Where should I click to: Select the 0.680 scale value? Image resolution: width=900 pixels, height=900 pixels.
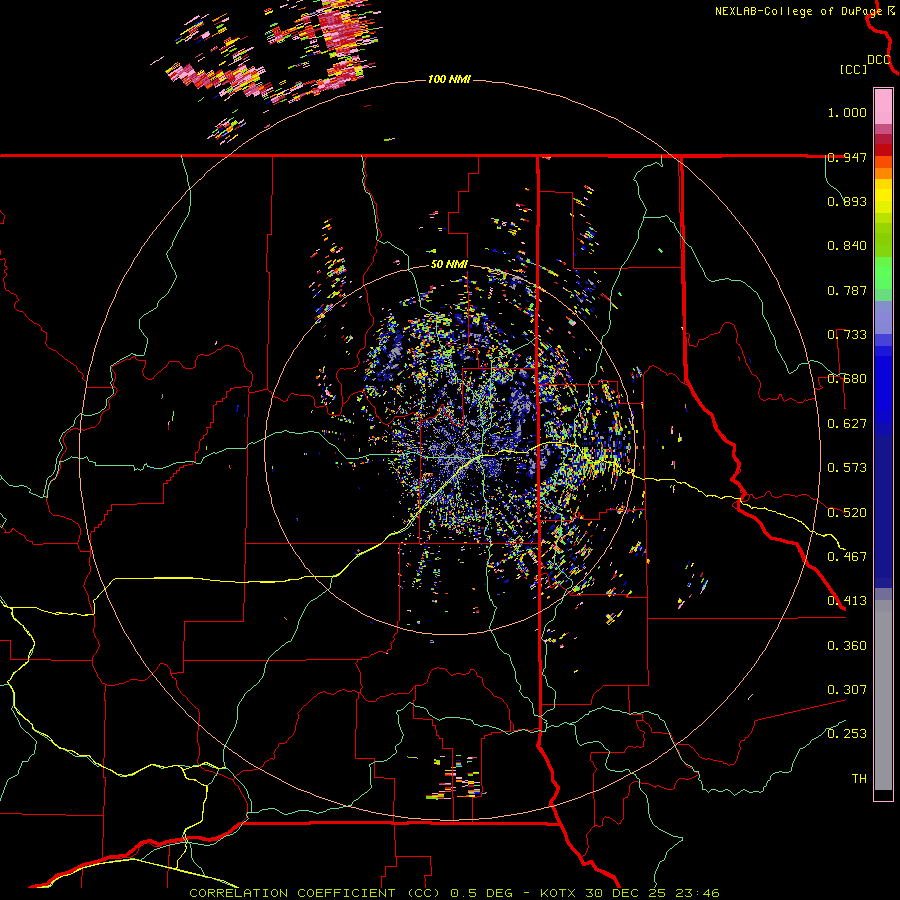pos(847,379)
